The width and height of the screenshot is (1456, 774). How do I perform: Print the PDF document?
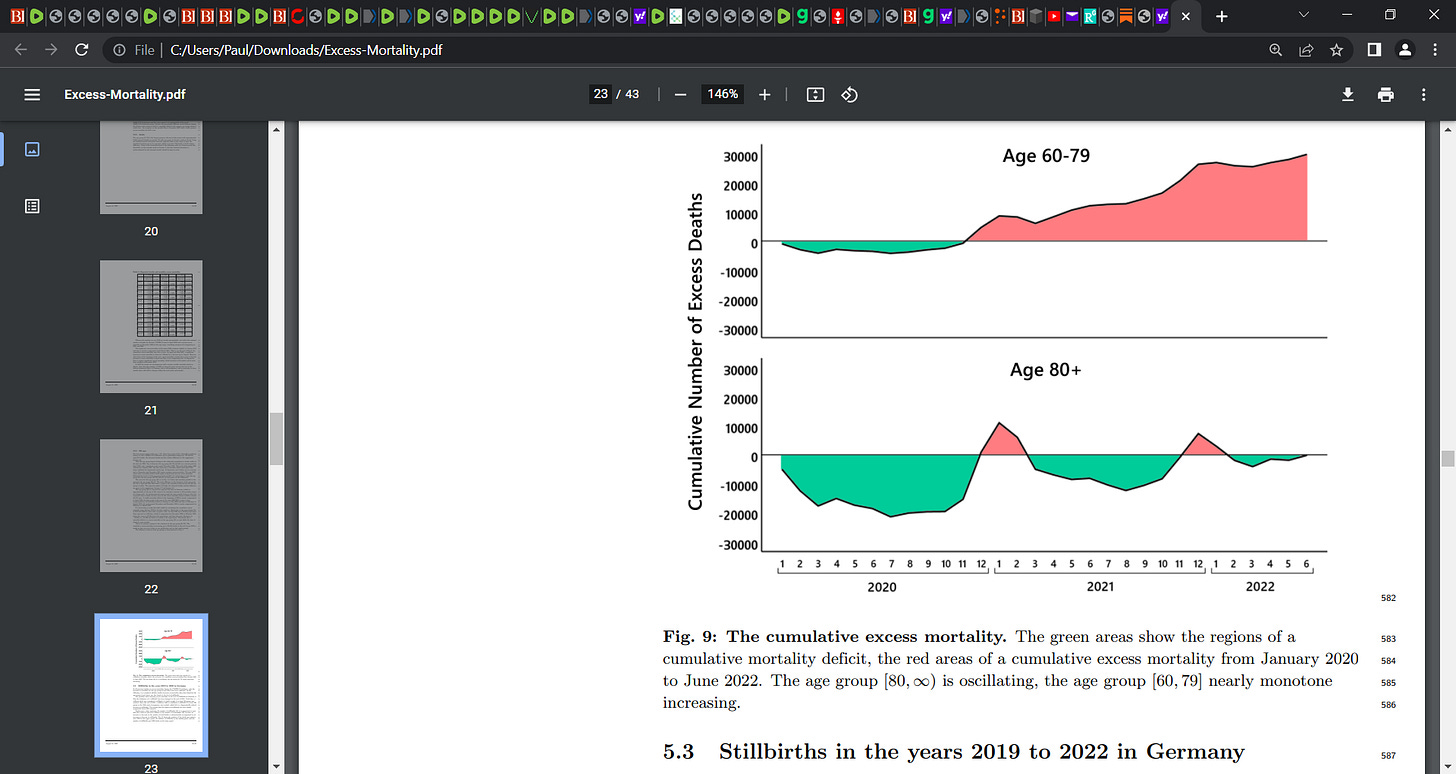coord(1385,94)
